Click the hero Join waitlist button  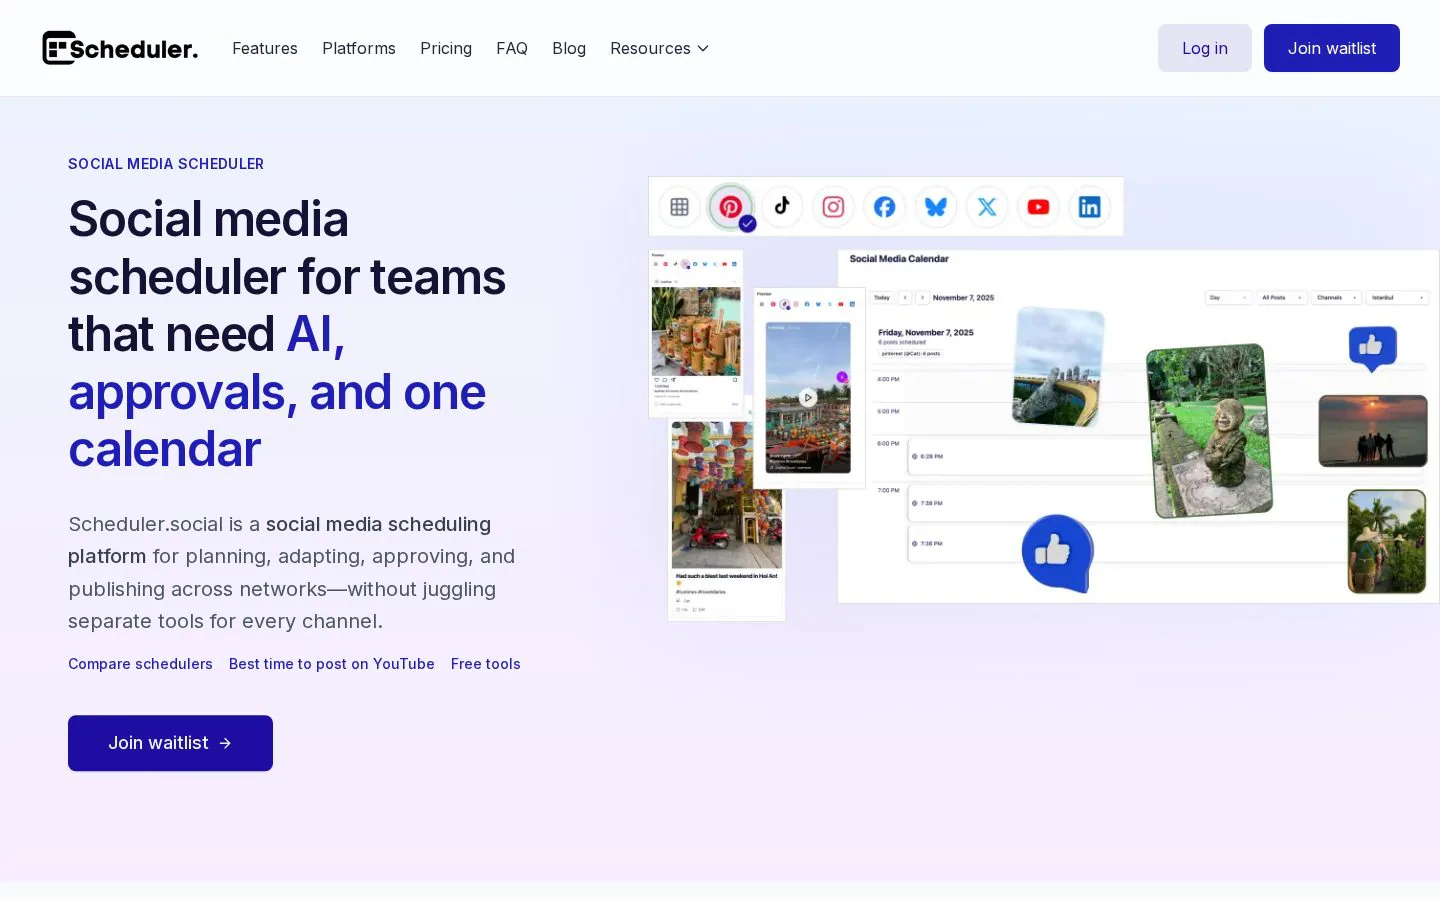(x=170, y=743)
